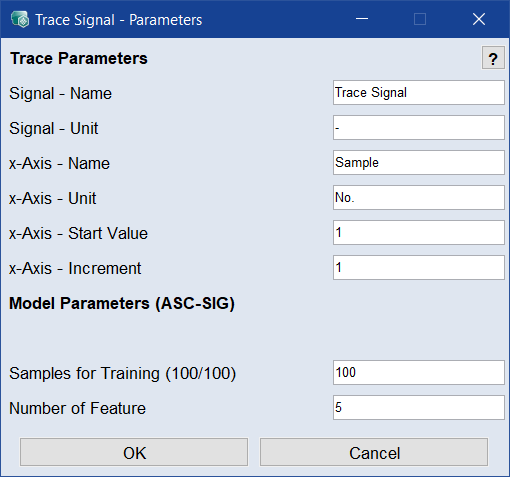510x477 pixels.
Task: Edit the x-Axis - Unit field showing No.
Action: [419, 197]
